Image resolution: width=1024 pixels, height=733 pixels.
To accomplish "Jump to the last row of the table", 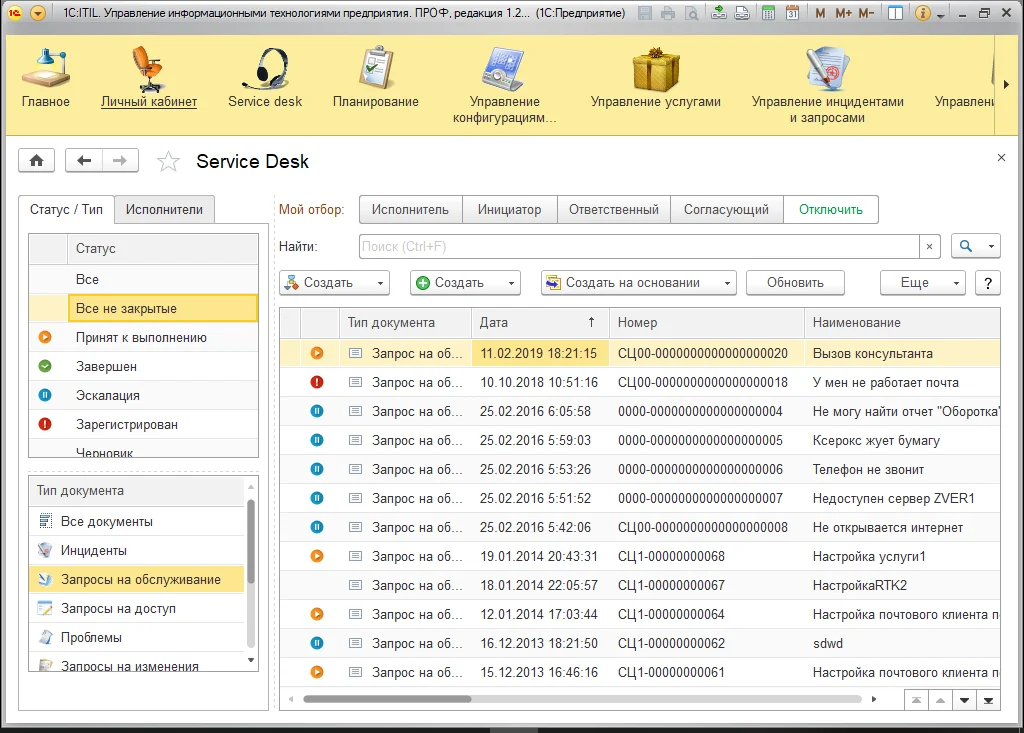I will 988,700.
